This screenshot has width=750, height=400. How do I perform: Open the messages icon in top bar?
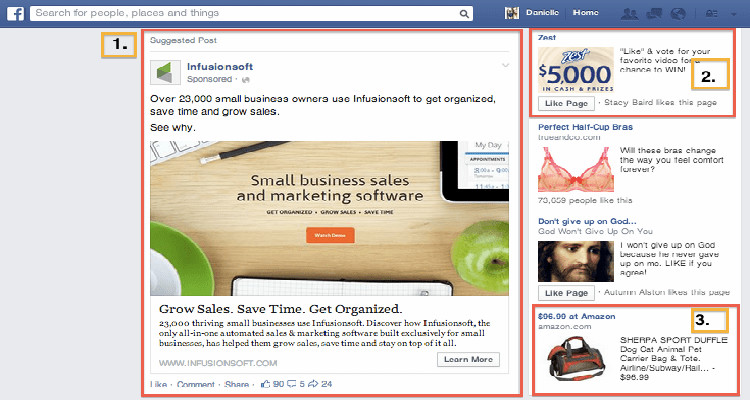(654, 14)
